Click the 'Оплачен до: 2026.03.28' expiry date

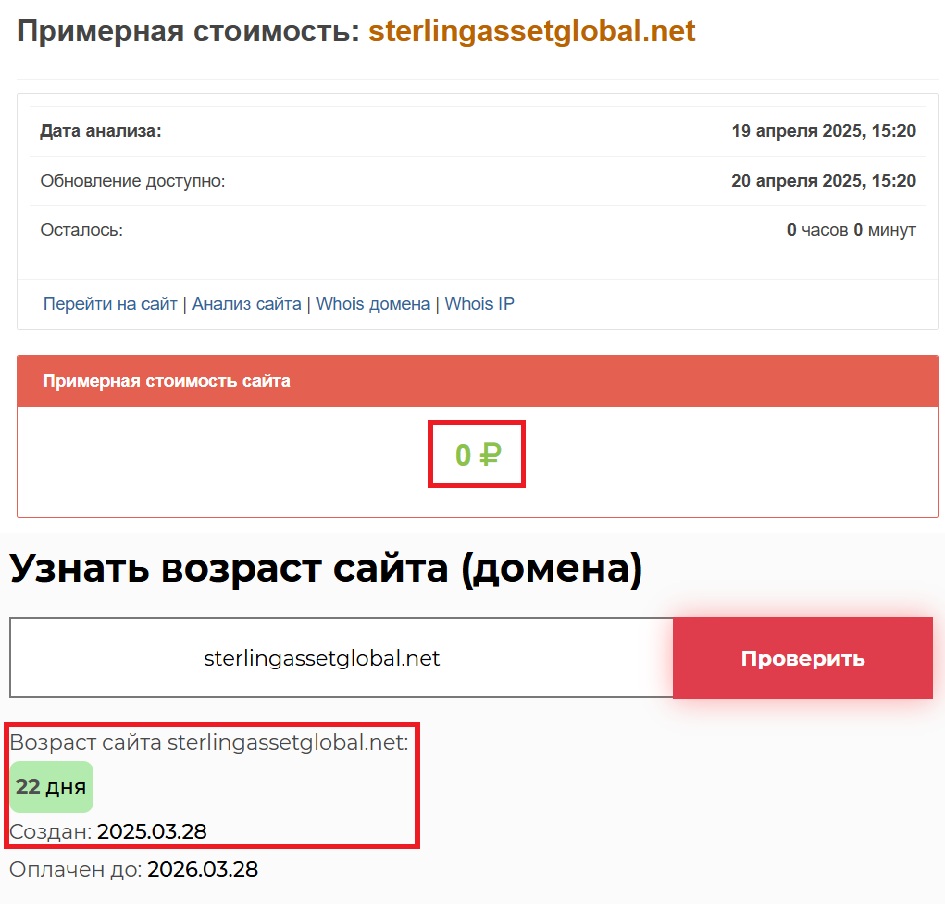(x=133, y=870)
